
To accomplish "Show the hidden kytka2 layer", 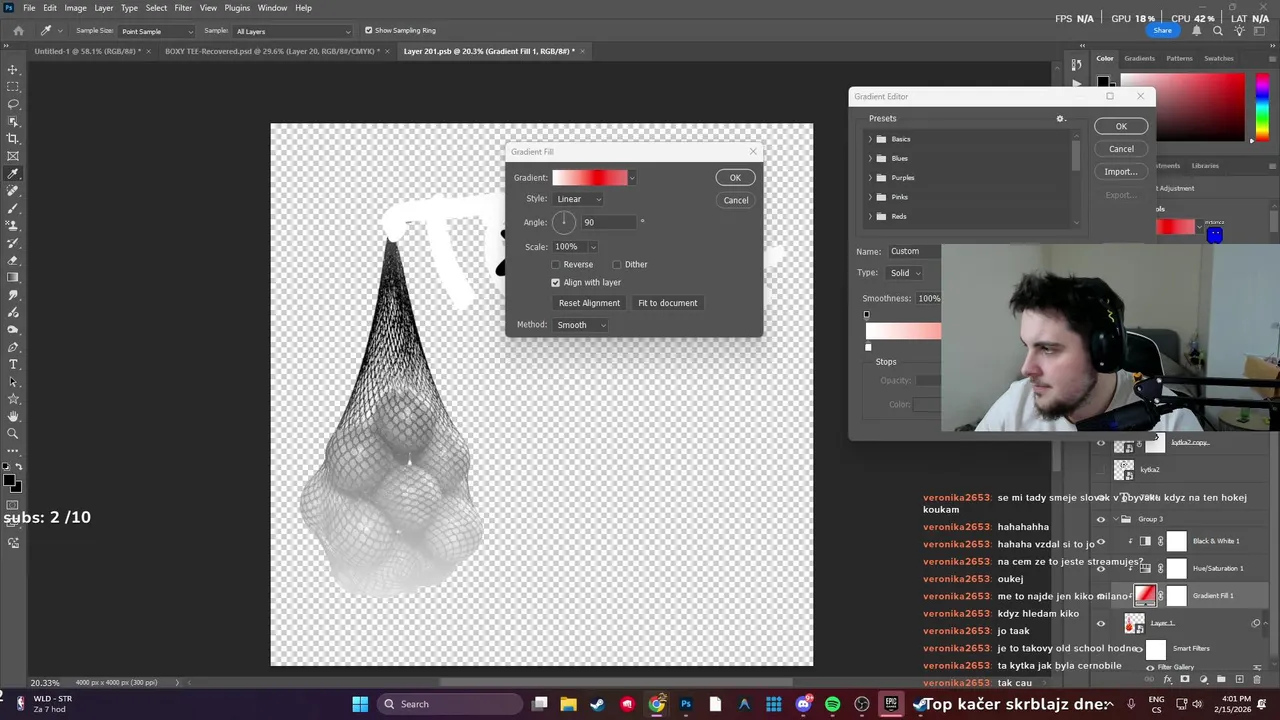I will pyautogui.click(x=1101, y=469).
